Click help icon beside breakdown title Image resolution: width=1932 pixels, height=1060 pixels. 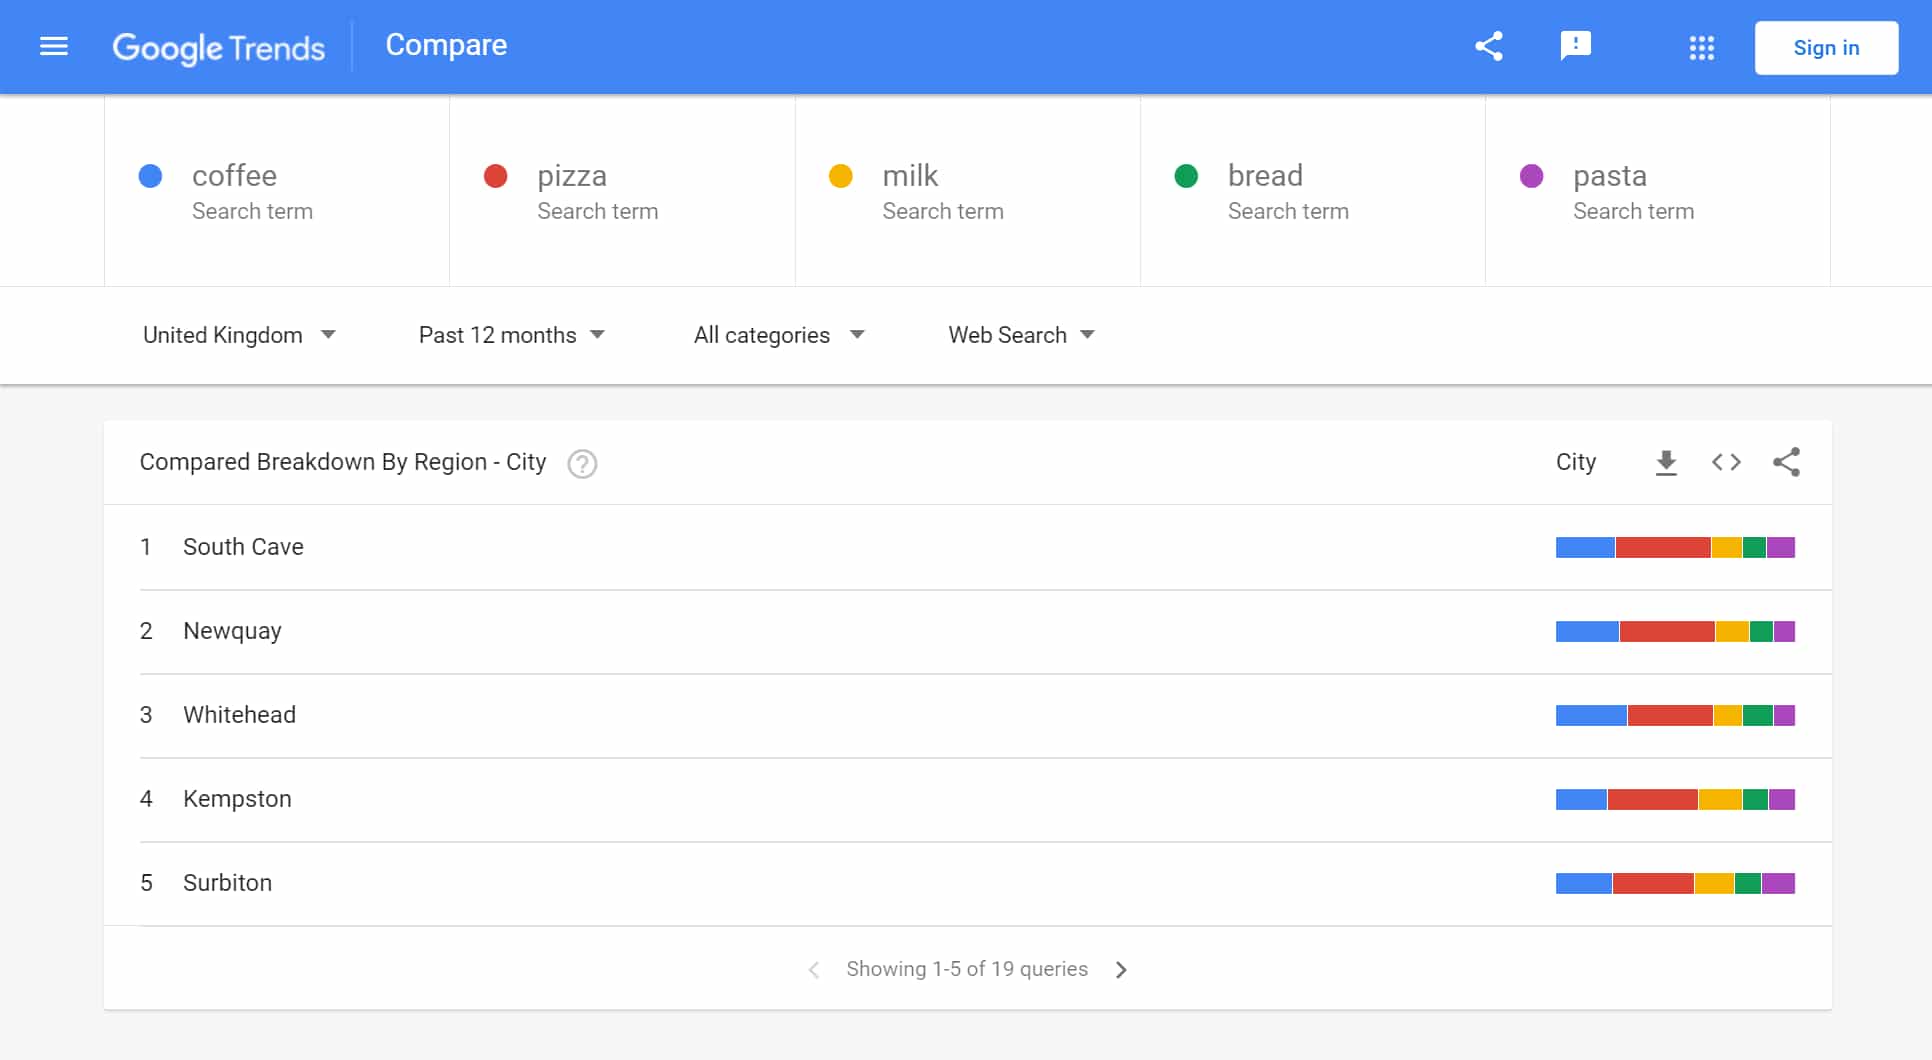coord(582,464)
